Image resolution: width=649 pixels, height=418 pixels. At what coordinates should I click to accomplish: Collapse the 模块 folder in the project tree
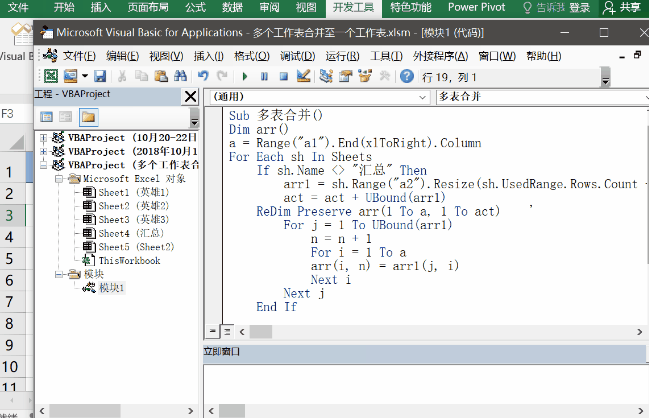coord(59,274)
